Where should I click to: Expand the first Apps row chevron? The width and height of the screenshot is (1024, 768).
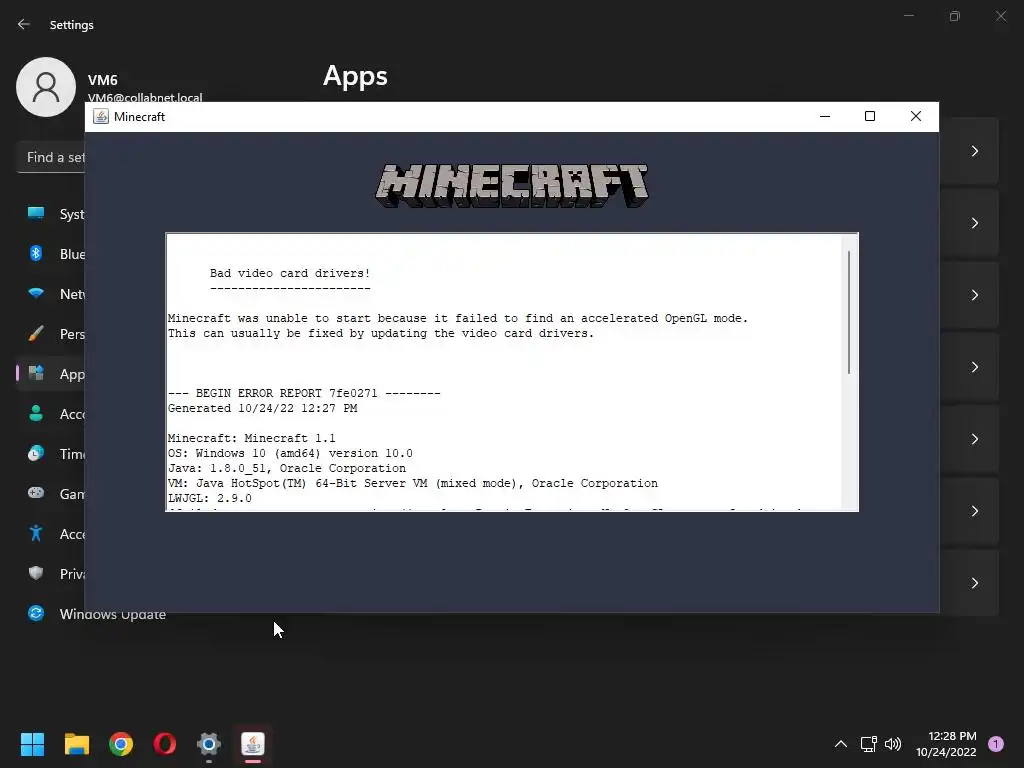(x=974, y=151)
